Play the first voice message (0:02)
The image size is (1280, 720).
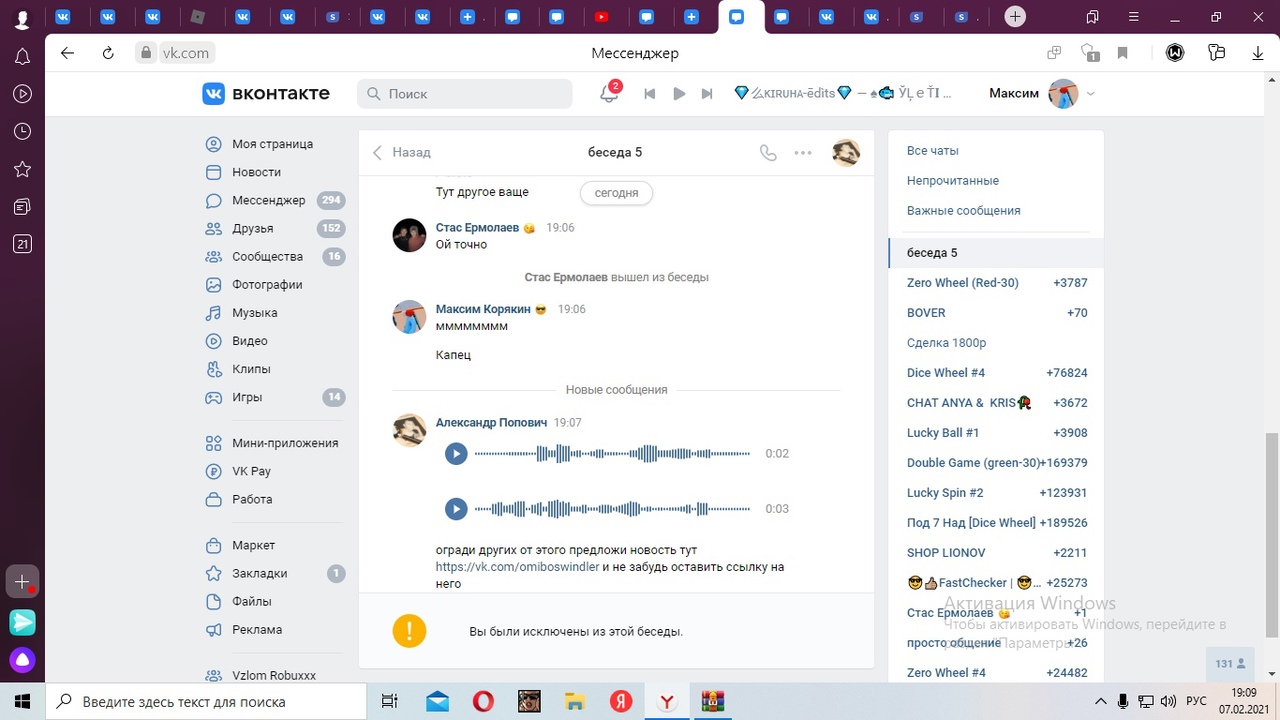click(x=456, y=454)
